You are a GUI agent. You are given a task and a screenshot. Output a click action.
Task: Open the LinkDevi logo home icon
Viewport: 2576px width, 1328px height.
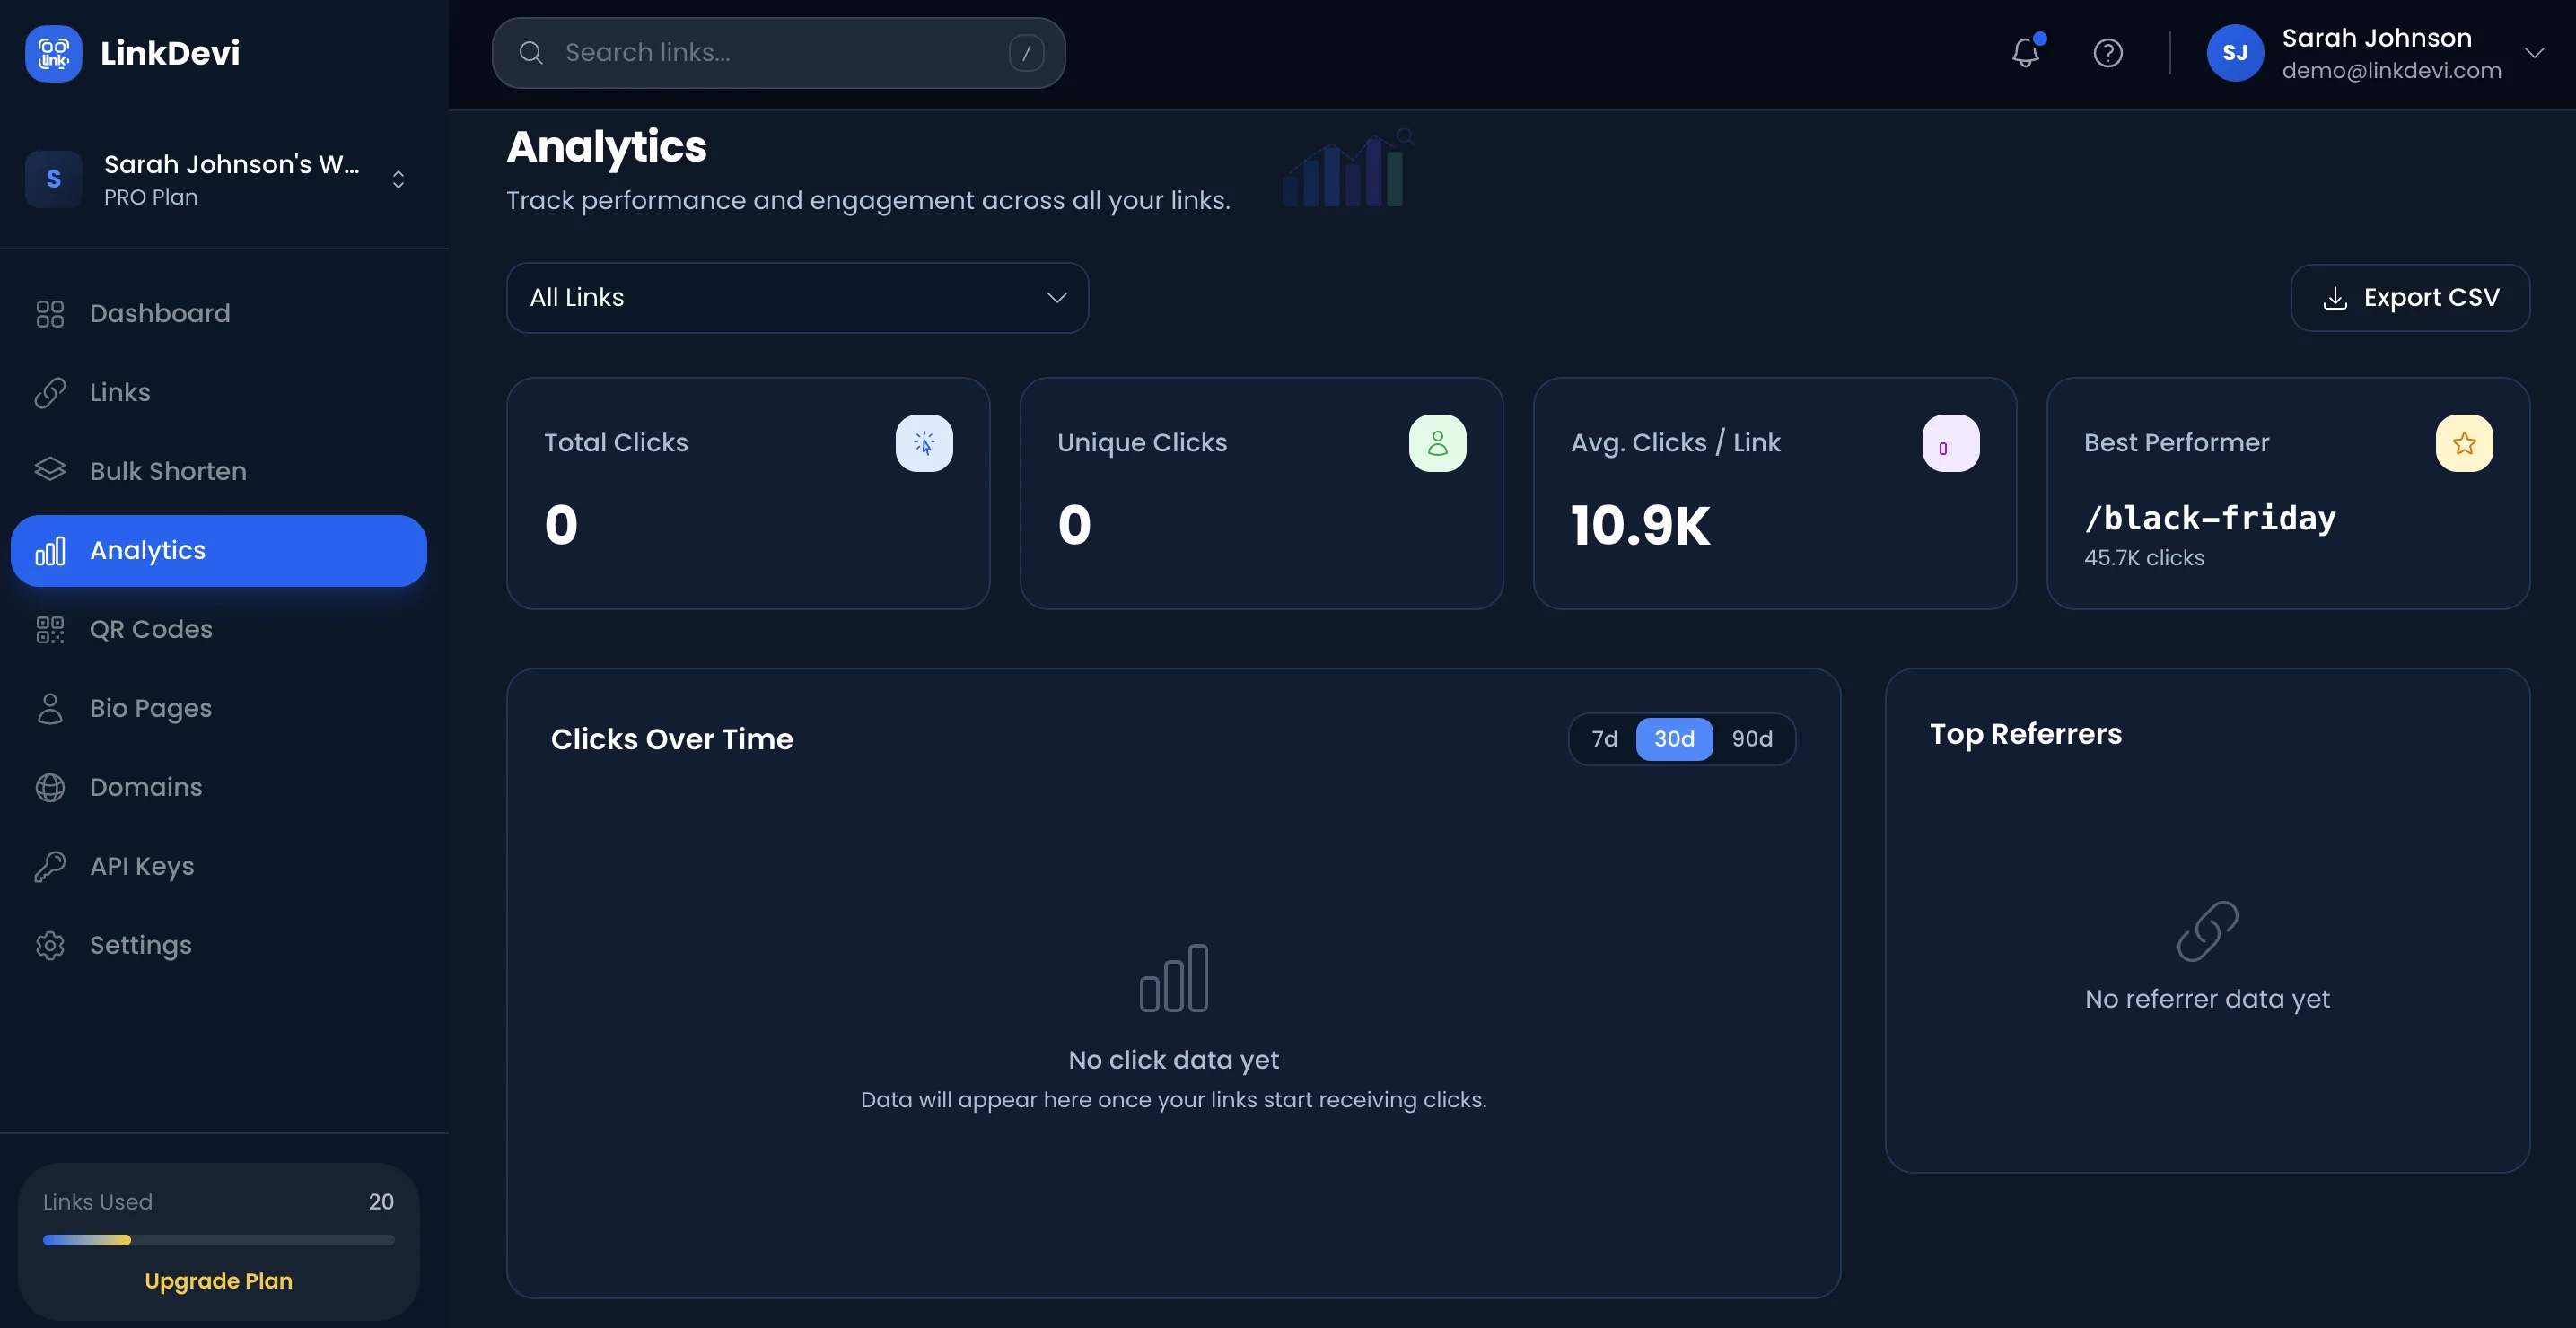pos(53,53)
